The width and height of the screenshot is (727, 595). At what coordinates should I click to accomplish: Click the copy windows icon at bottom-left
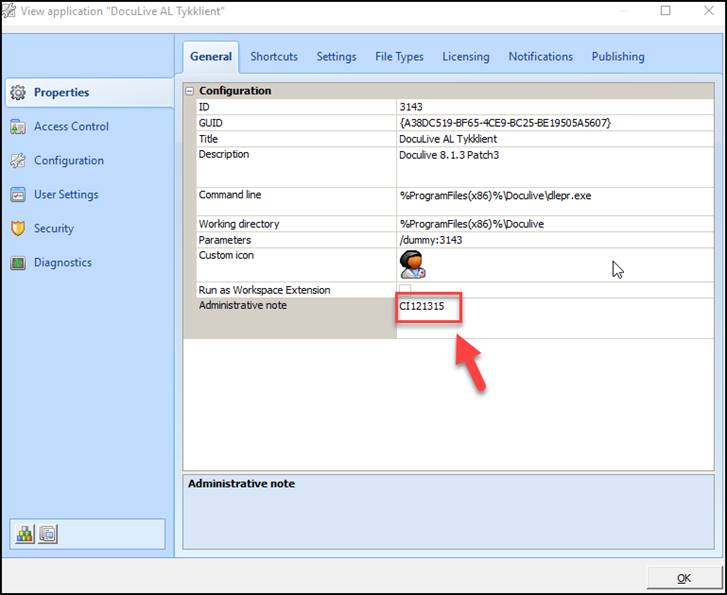pyautogui.click(x=48, y=535)
